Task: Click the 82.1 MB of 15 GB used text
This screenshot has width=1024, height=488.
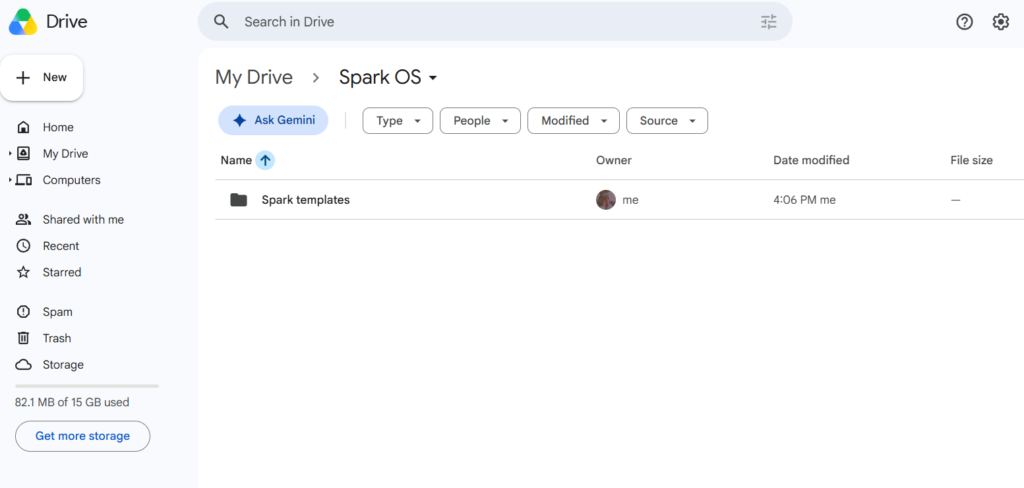Action: (x=72, y=402)
